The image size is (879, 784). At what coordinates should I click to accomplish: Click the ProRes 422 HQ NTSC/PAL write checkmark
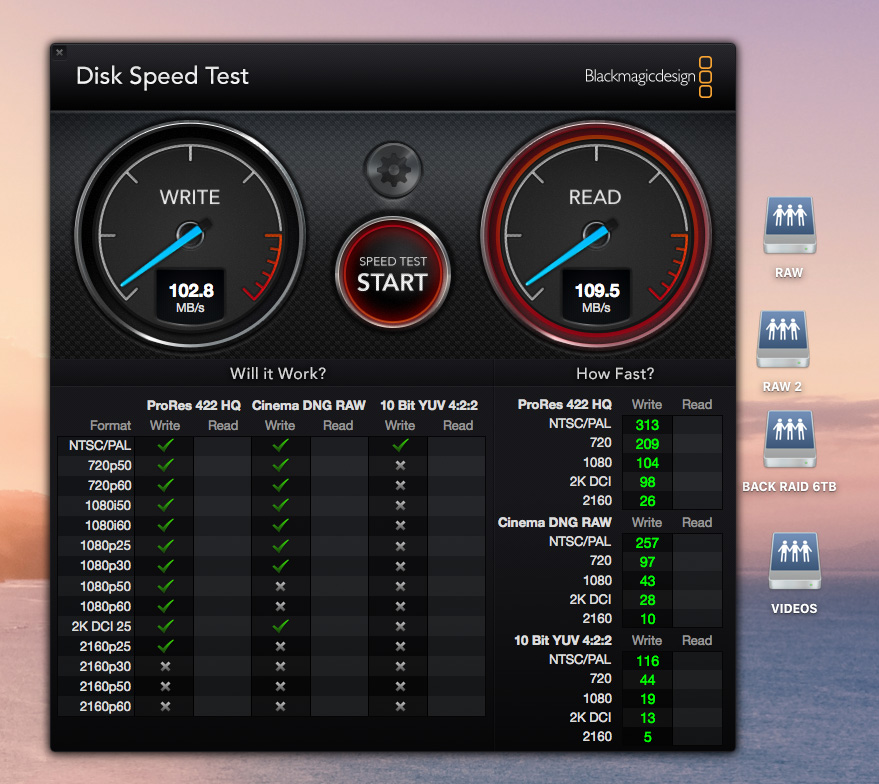[x=165, y=446]
